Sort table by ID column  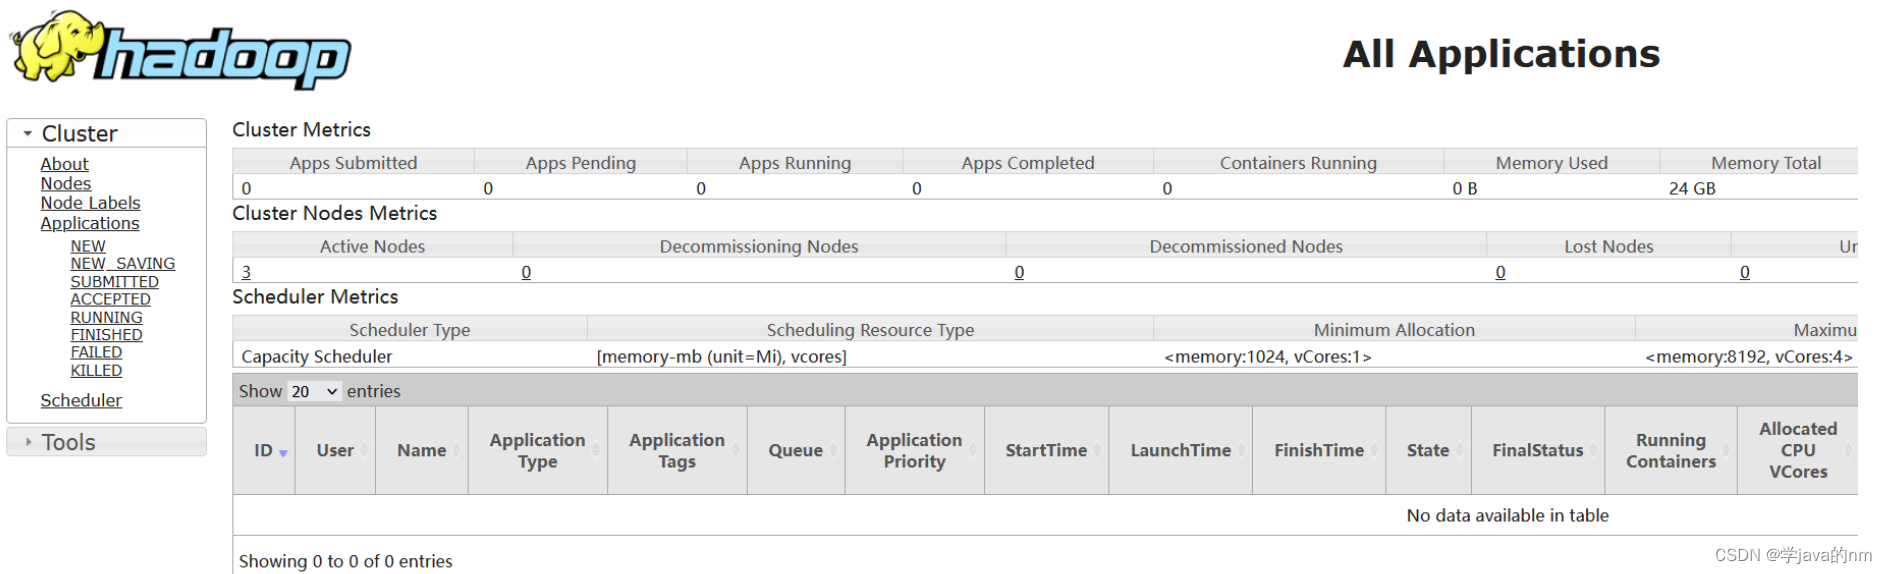click(x=264, y=450)
